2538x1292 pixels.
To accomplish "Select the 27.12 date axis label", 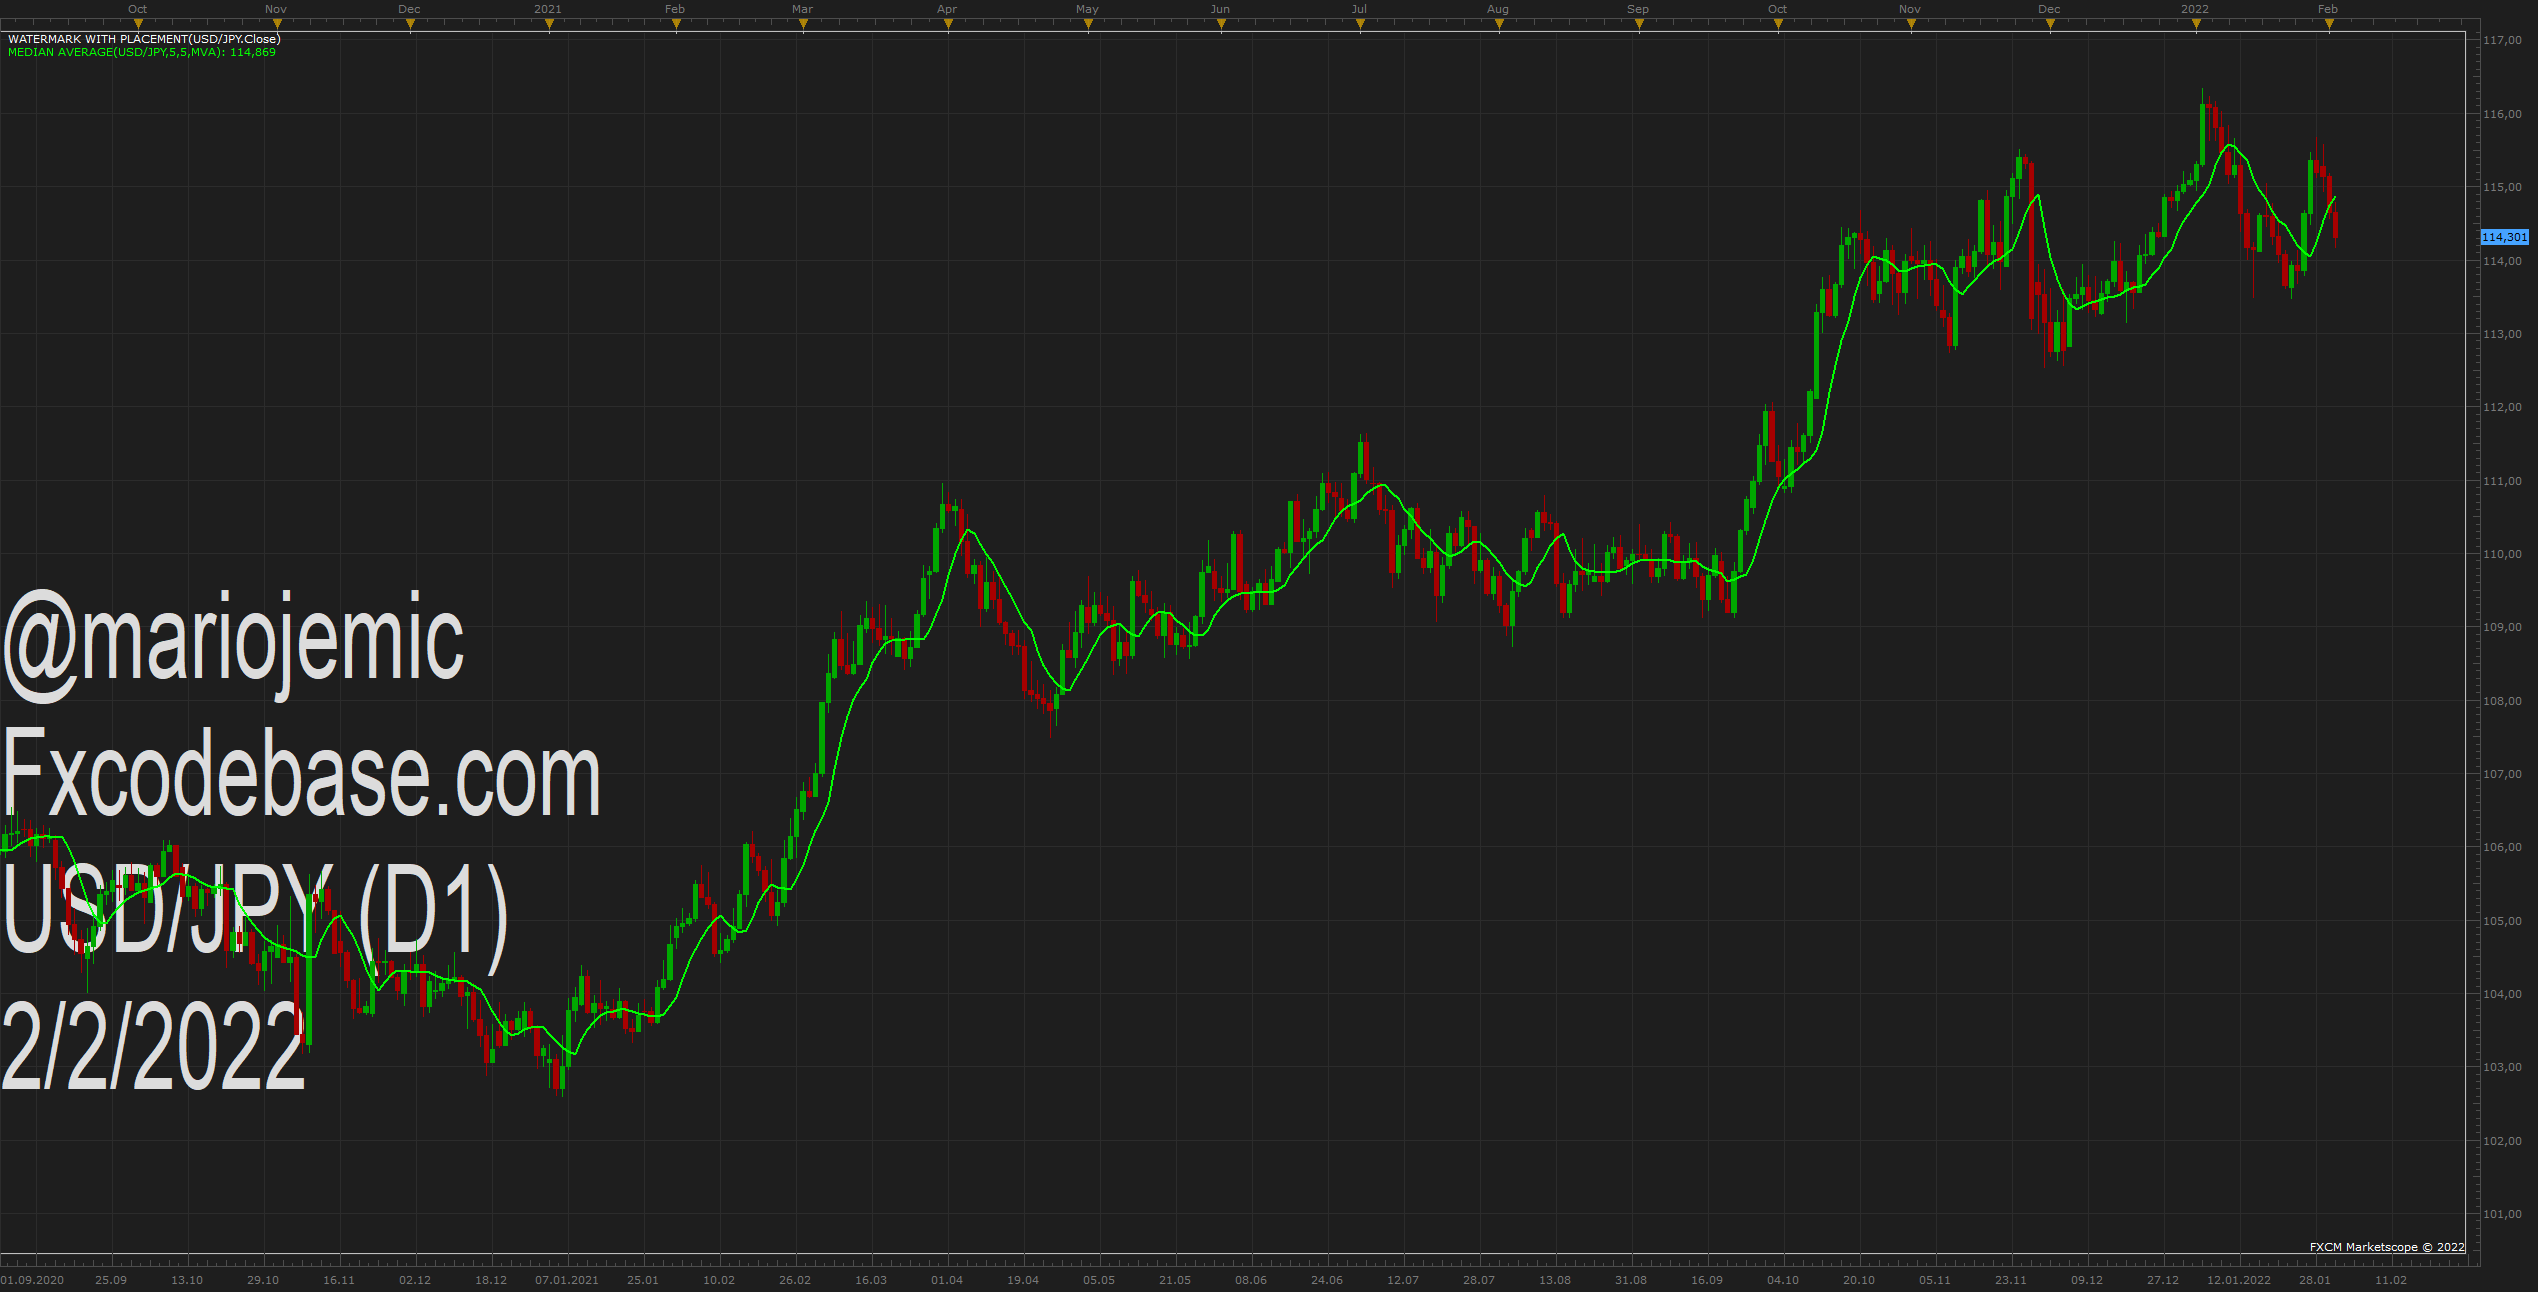I will pyautogui.click(x=2163, y=1280).
